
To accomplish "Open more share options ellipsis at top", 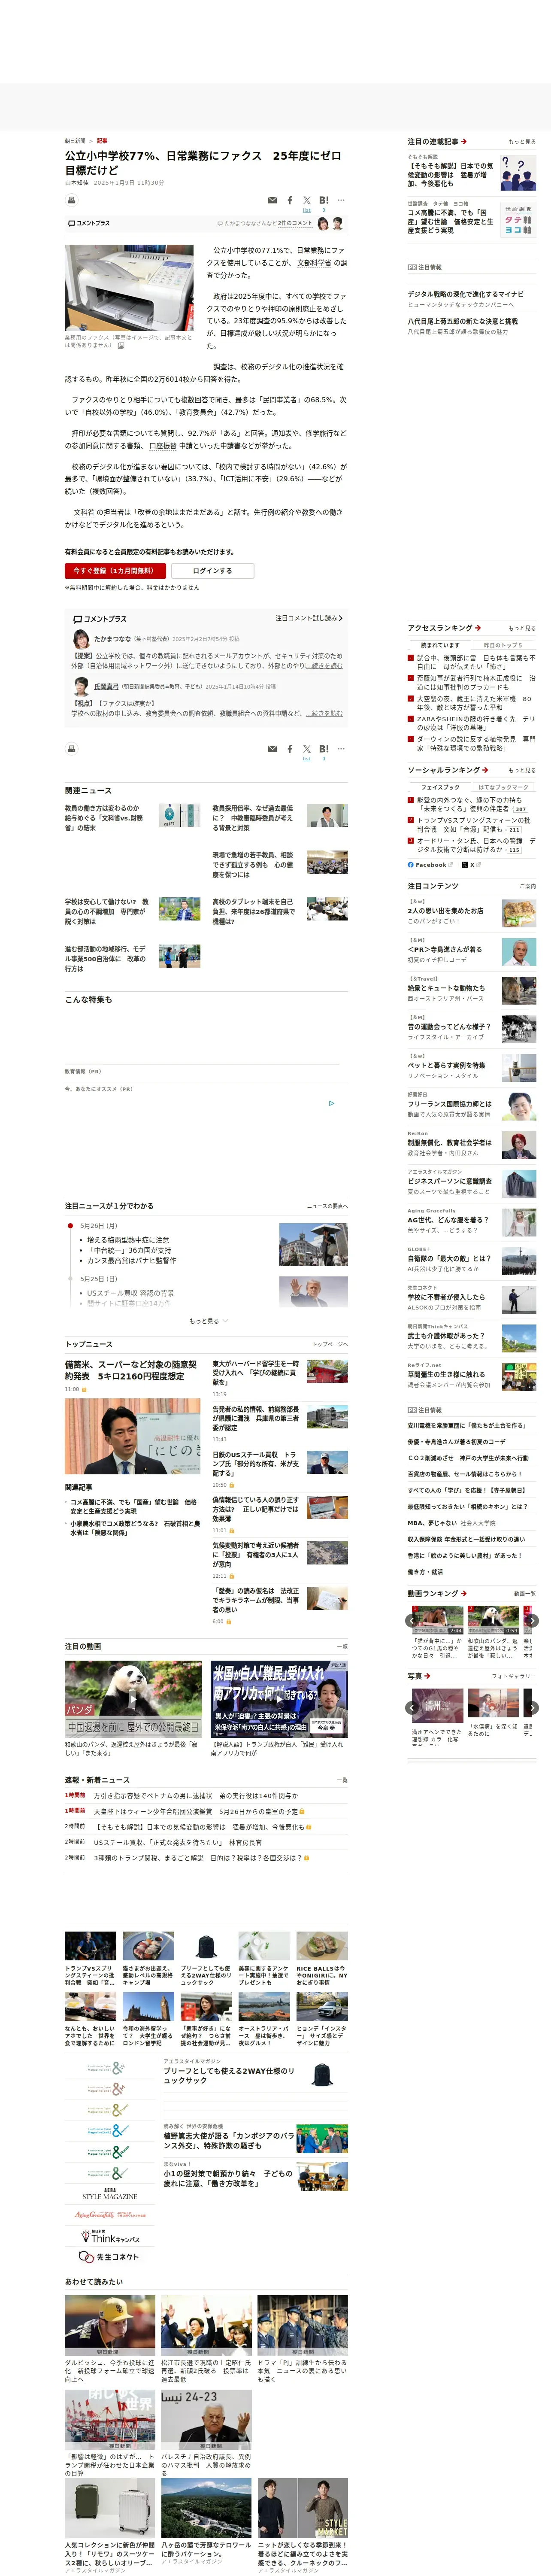I will click(341, 200).
